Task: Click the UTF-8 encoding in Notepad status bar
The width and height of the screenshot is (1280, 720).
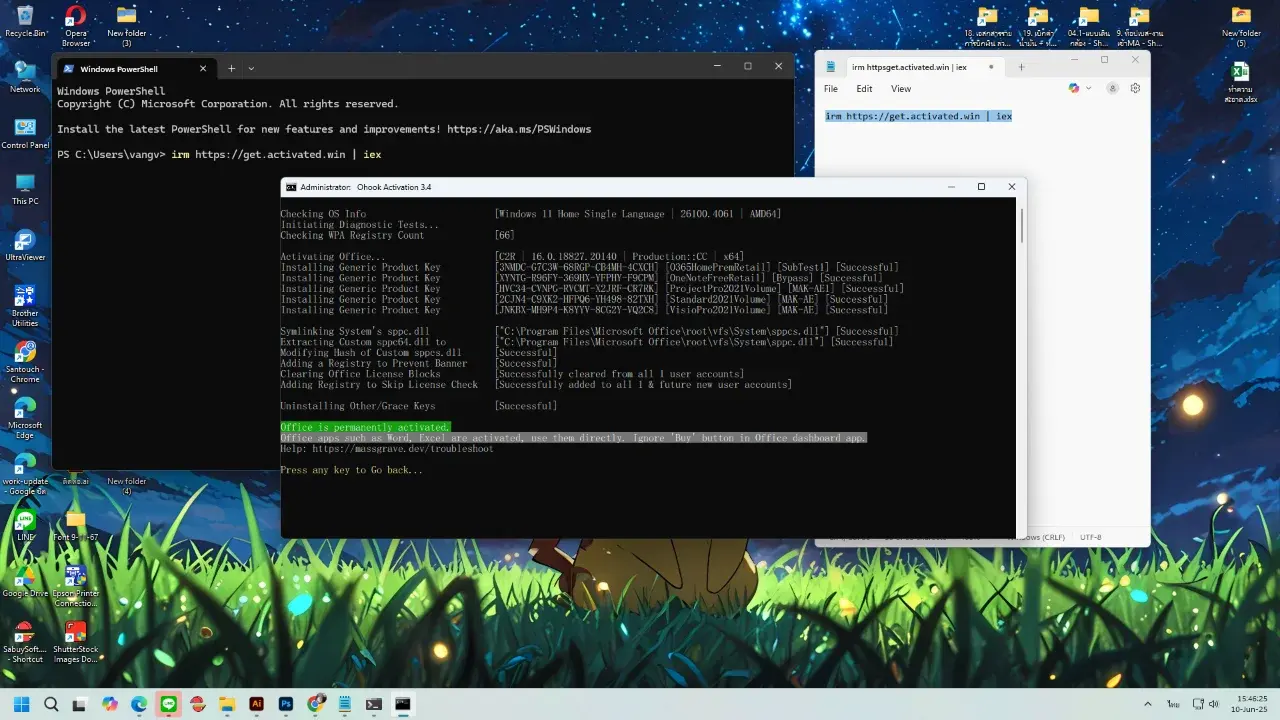Action: click(1090, 537)
